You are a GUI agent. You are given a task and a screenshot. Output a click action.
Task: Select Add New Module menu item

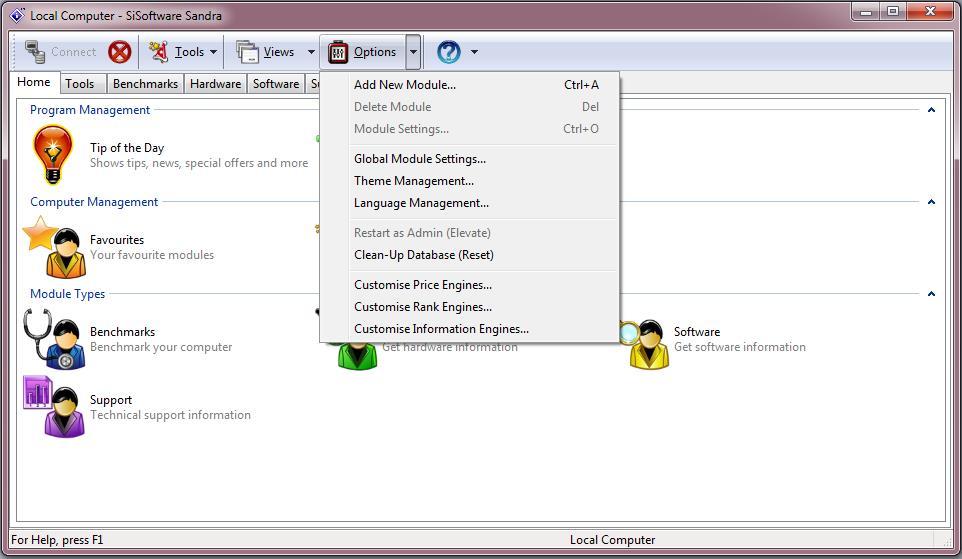(x=469, y=85)
